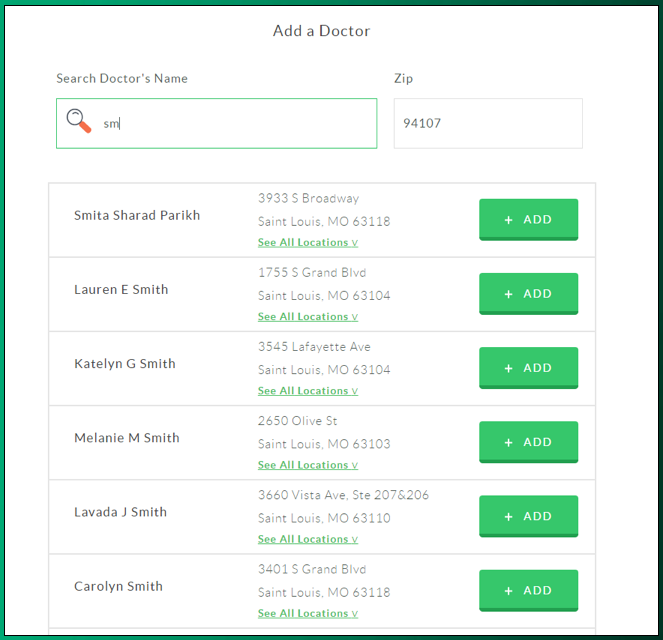This screenshot has height=640, width=663.
Task: Expand all locations for Smita Sharad Parikh
Action: click(x=307, y=242)
